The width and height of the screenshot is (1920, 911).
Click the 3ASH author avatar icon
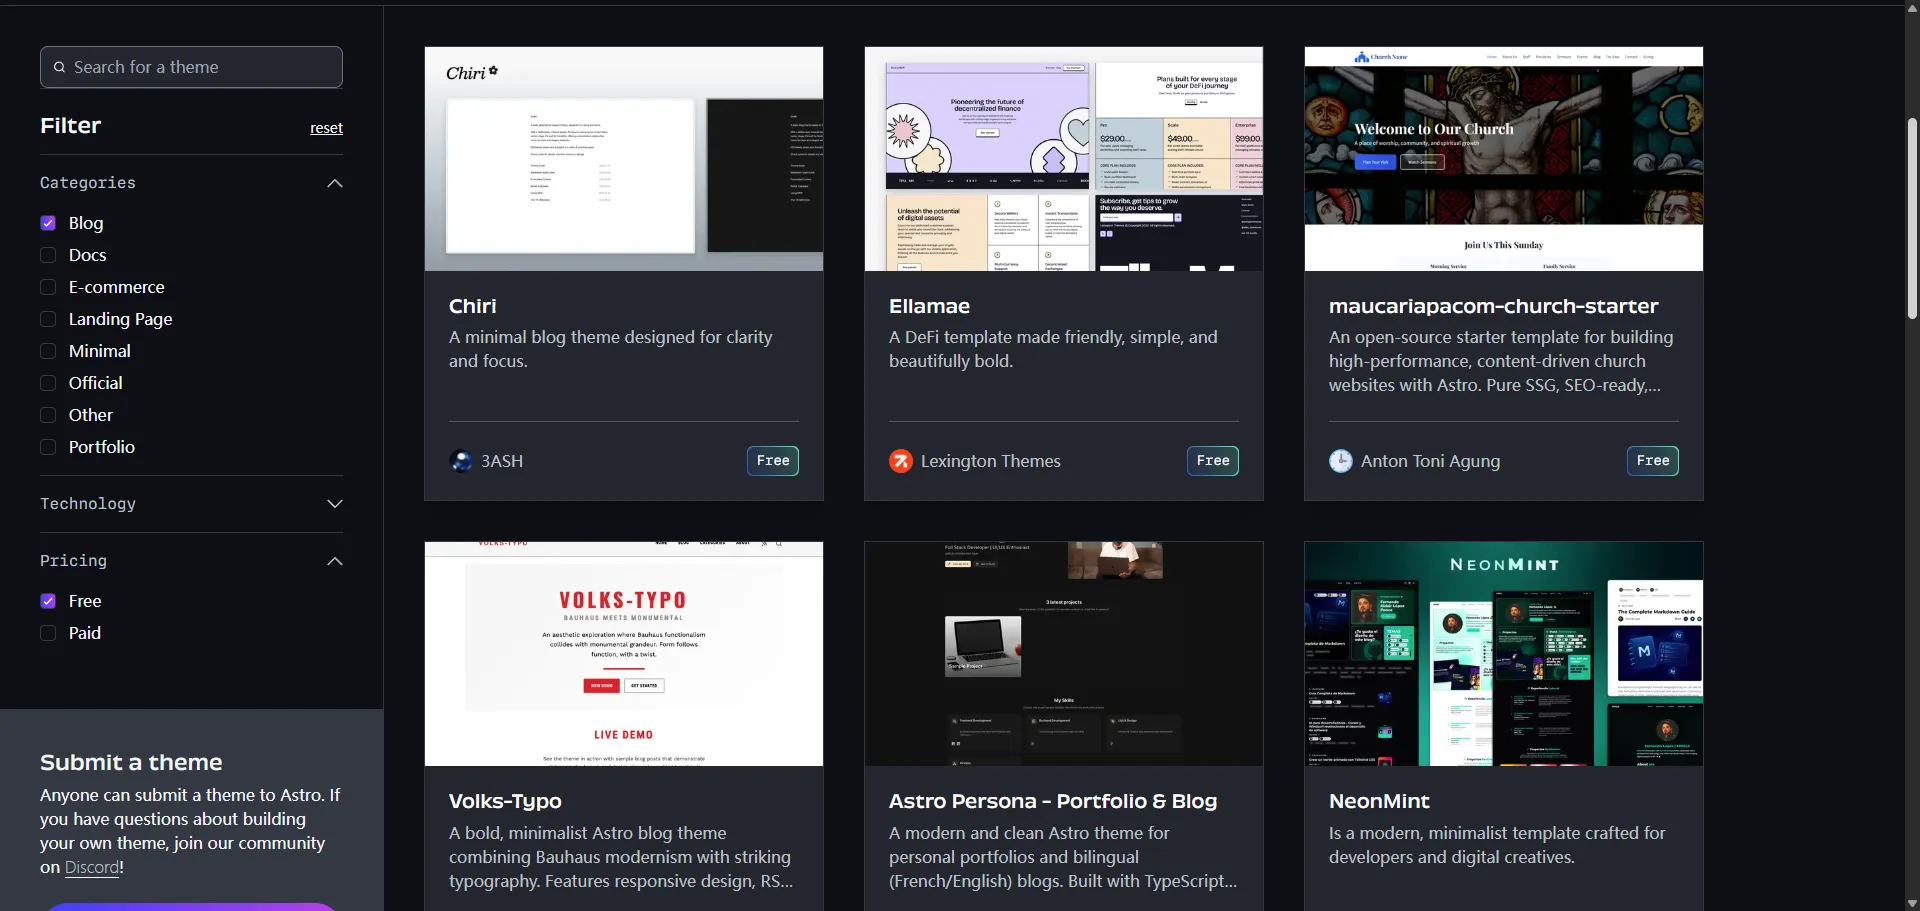[461, 461]
